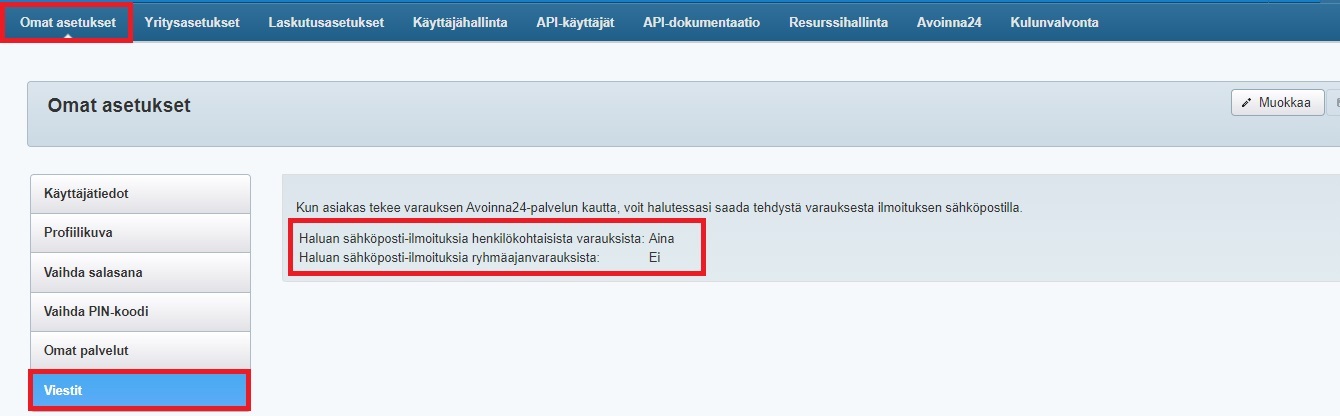Open the Laskutusasetukset tab
1340x416 pixels.
(326, 23)
